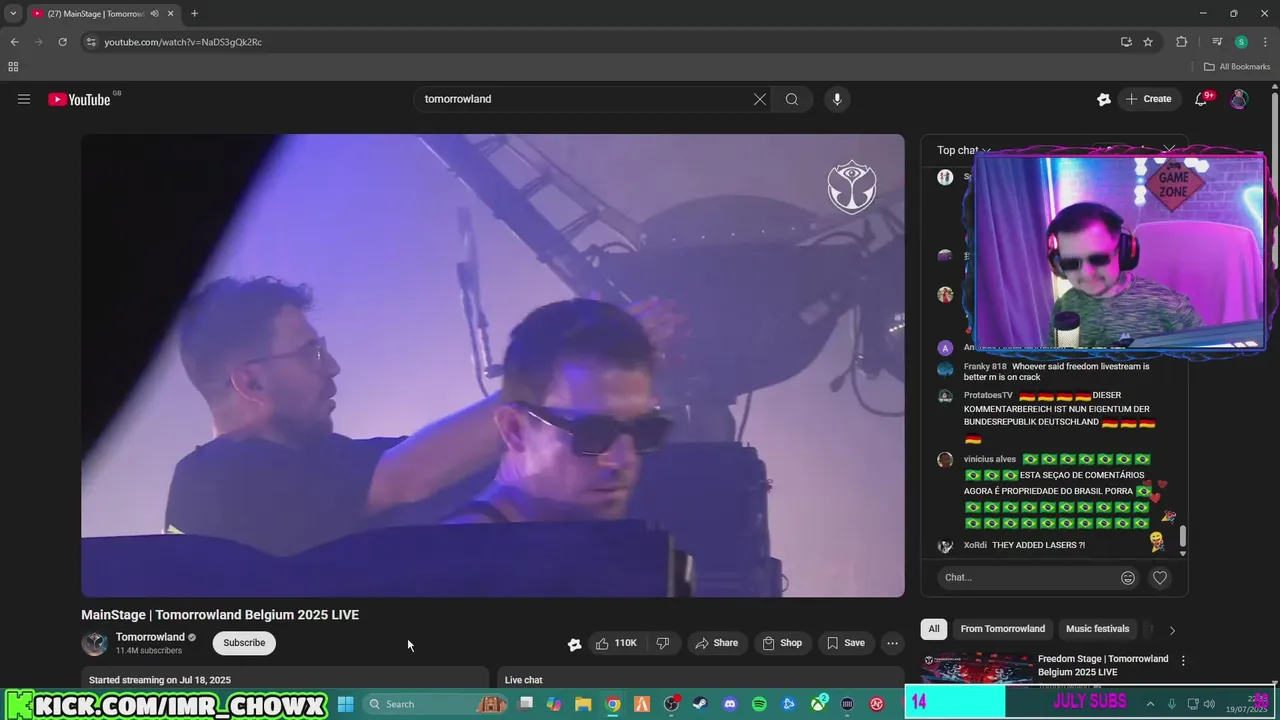Screen dimensions: 1280x720
Task: Send a heart reaction in chat
Action: tap(1160, 577)
